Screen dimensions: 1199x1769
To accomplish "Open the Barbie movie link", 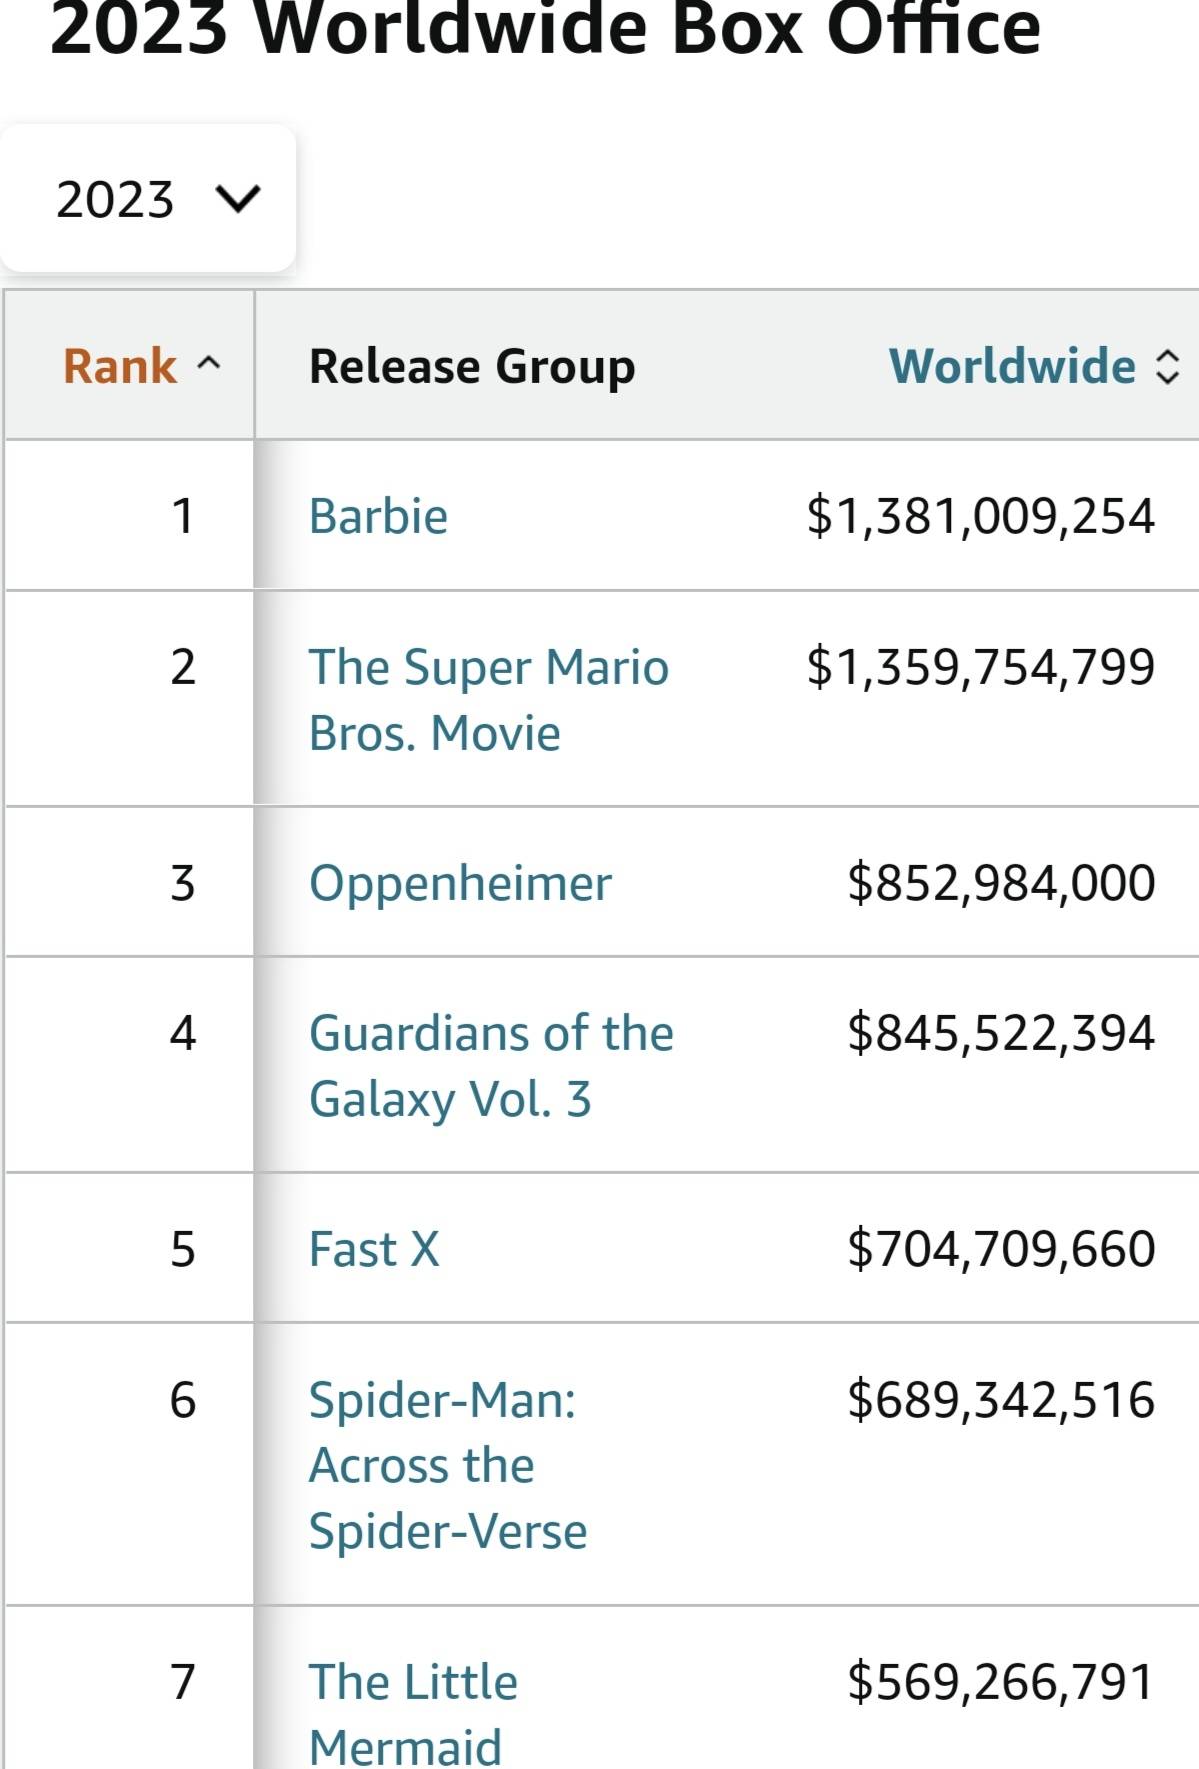I will [x=378, y=516].
